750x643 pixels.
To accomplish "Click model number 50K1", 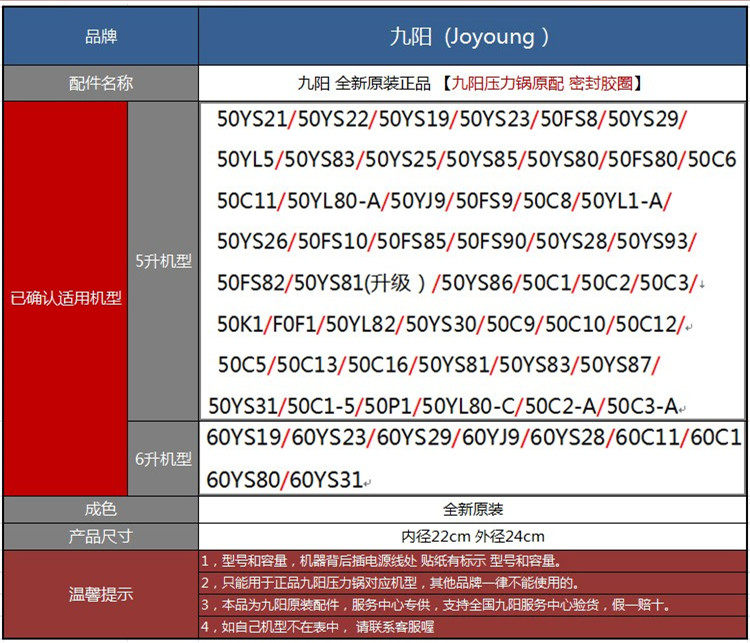I will (x=240, y=324).
